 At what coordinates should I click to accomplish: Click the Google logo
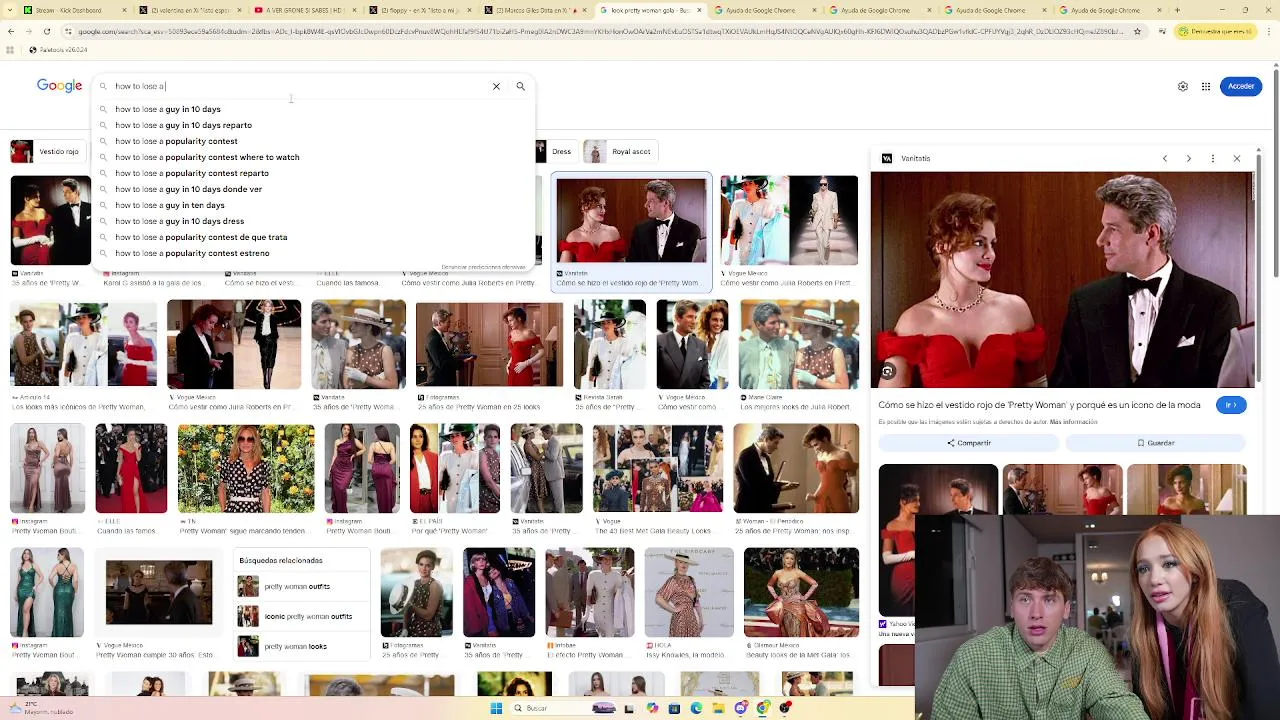(x=59, y=86)
